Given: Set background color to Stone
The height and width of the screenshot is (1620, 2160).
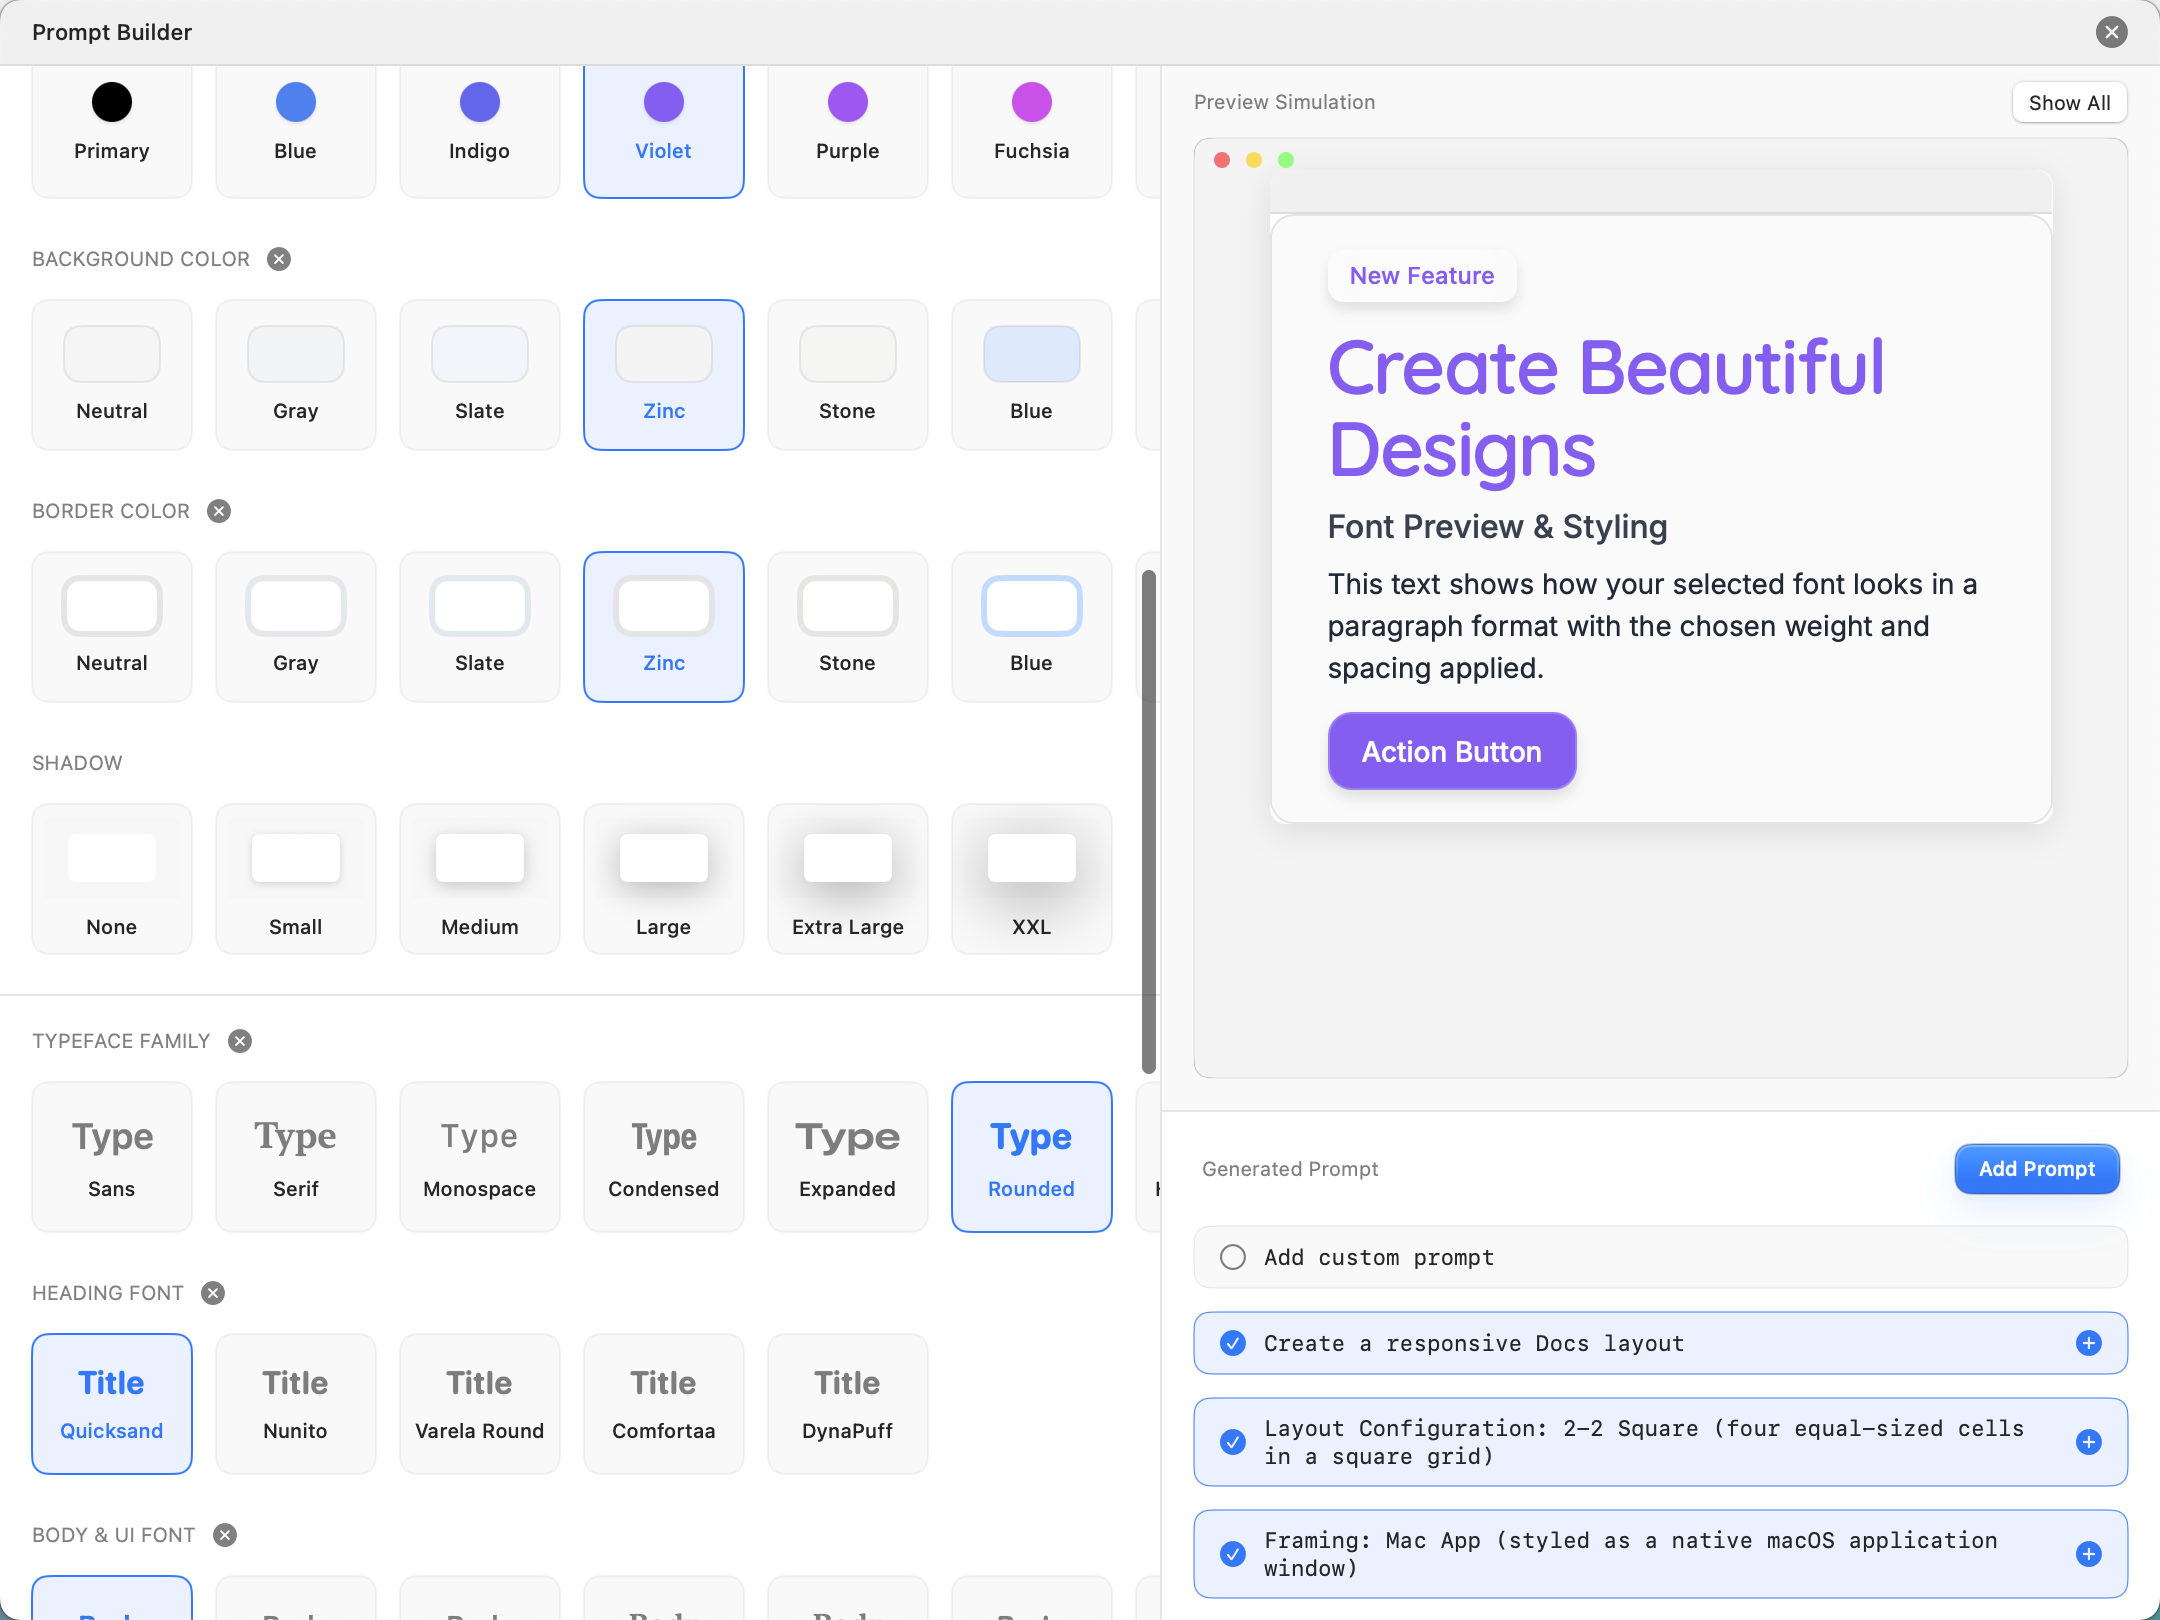Looking at the screenshot, I should point(848,375).
